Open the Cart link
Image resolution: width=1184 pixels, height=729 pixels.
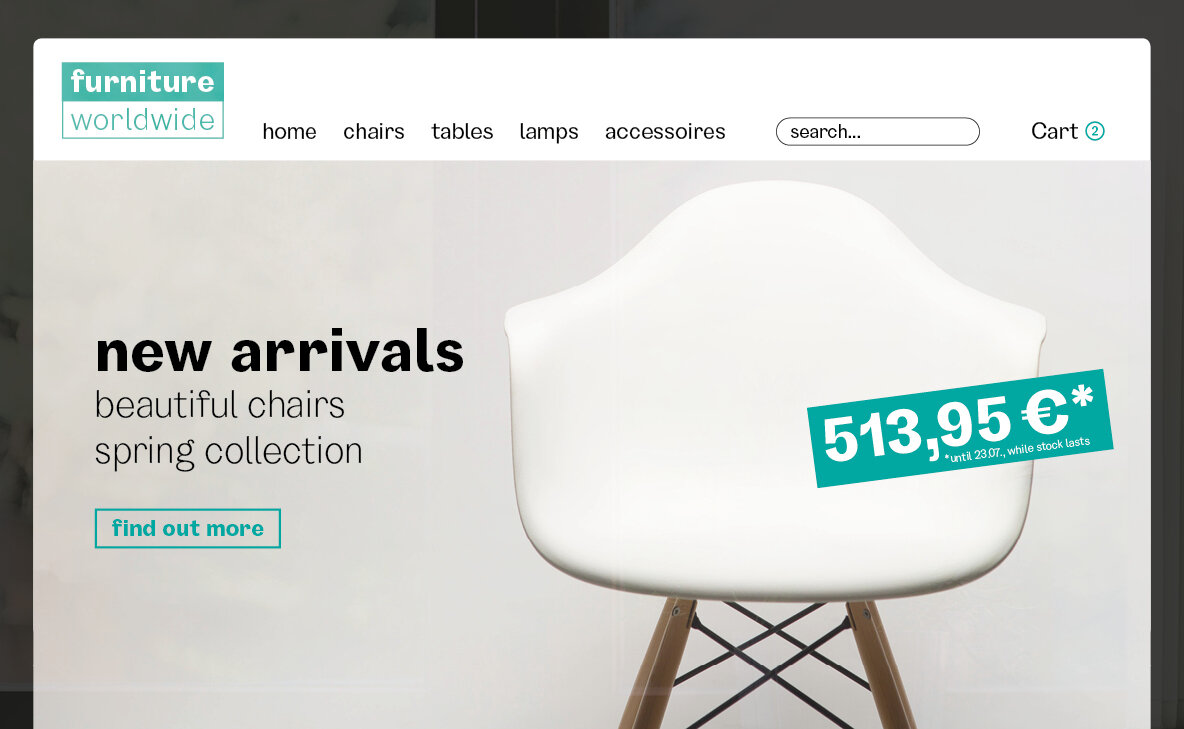[1054, 131]
